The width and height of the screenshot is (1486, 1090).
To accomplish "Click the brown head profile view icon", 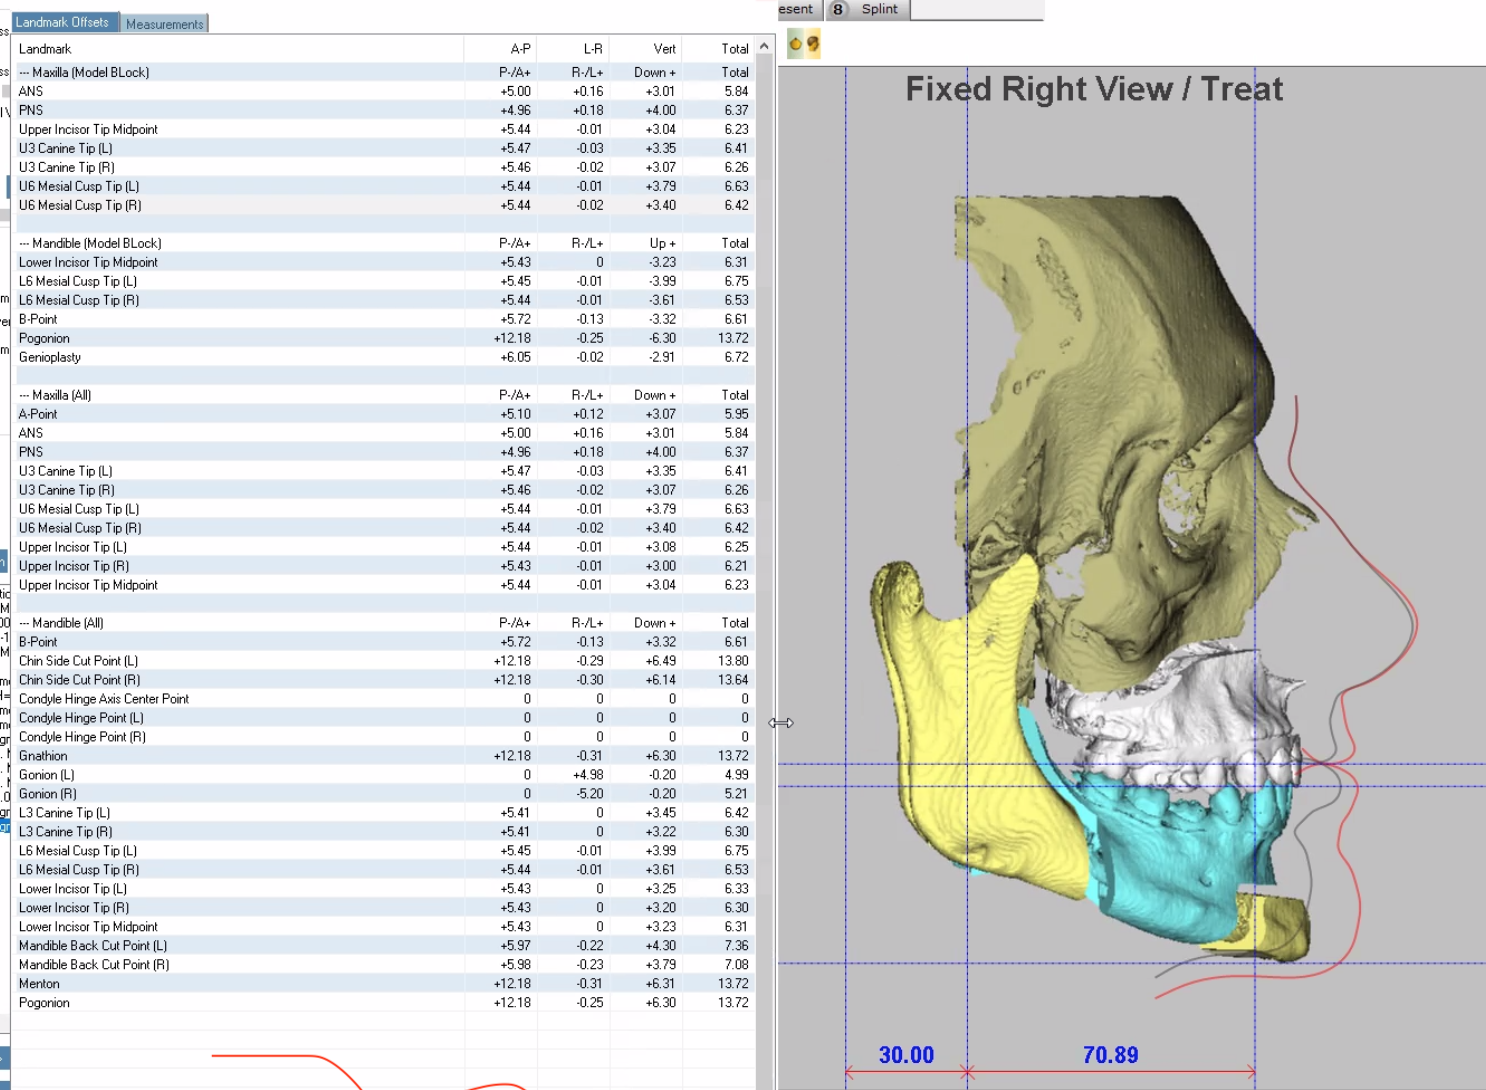I will click(813, 44).
